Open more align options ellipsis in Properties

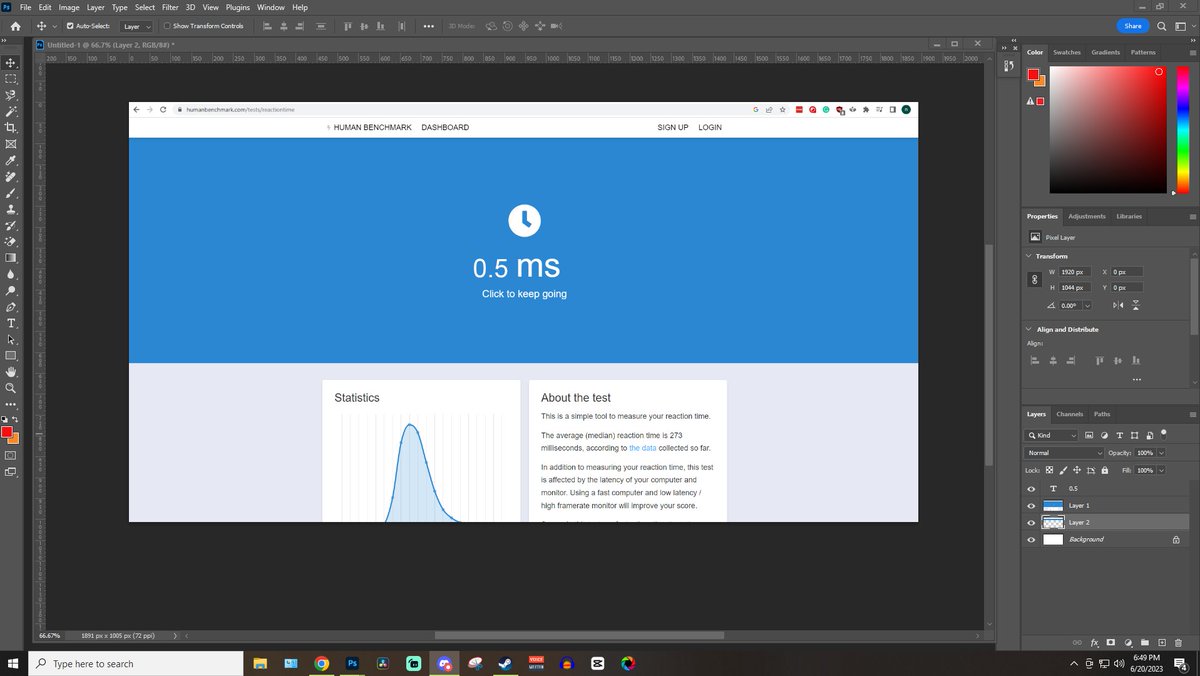pyautogui.click(x=1136, y=380)
